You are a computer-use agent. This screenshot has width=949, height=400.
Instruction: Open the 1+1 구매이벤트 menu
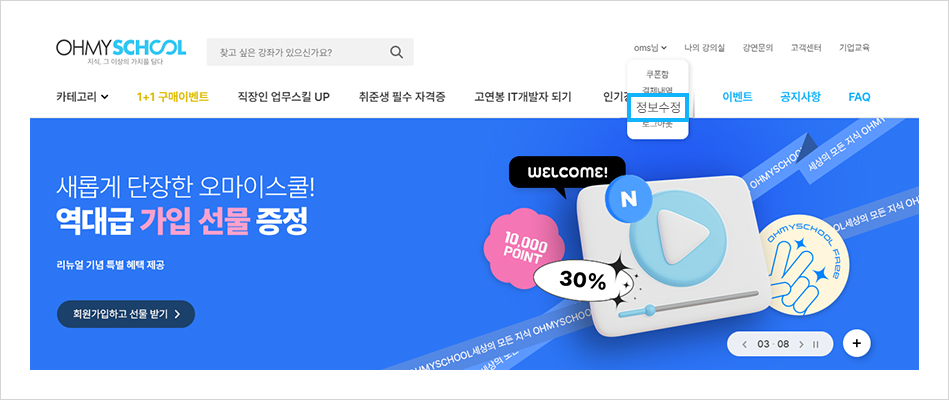[172, 97]
